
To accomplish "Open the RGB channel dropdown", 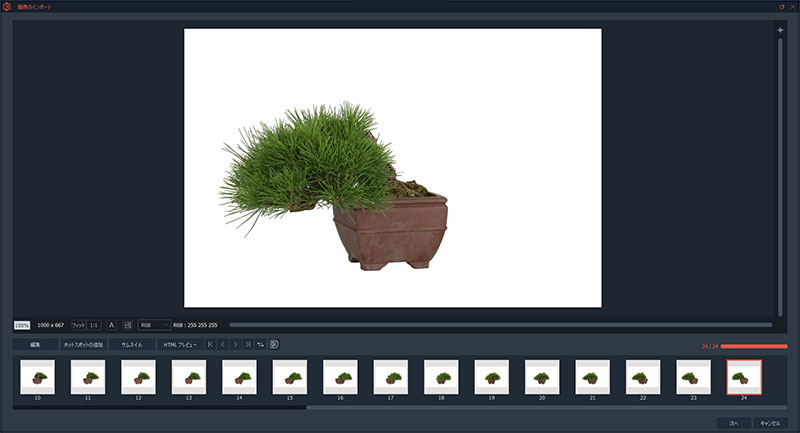I will point(153,325).
